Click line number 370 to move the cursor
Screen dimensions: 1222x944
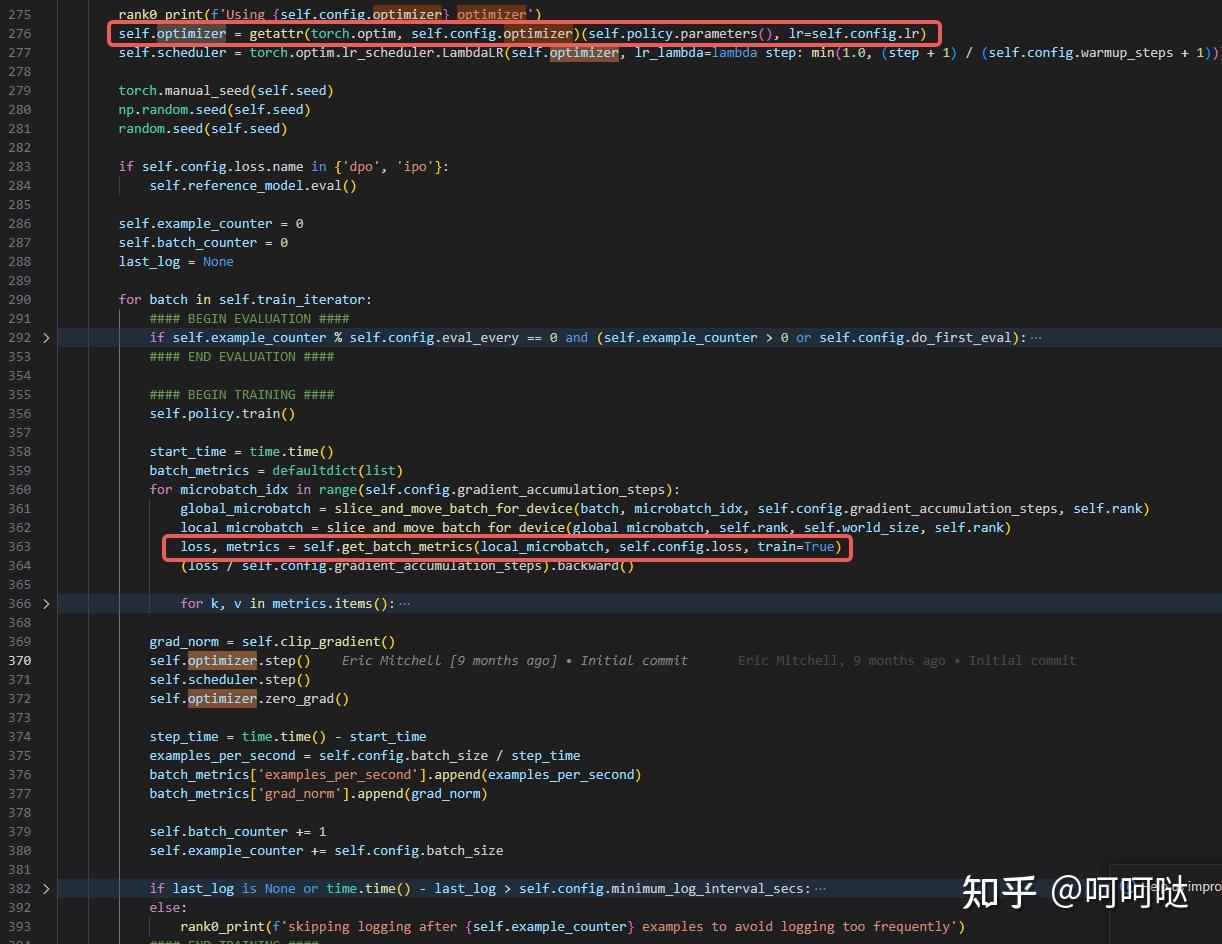click(19, 660)
